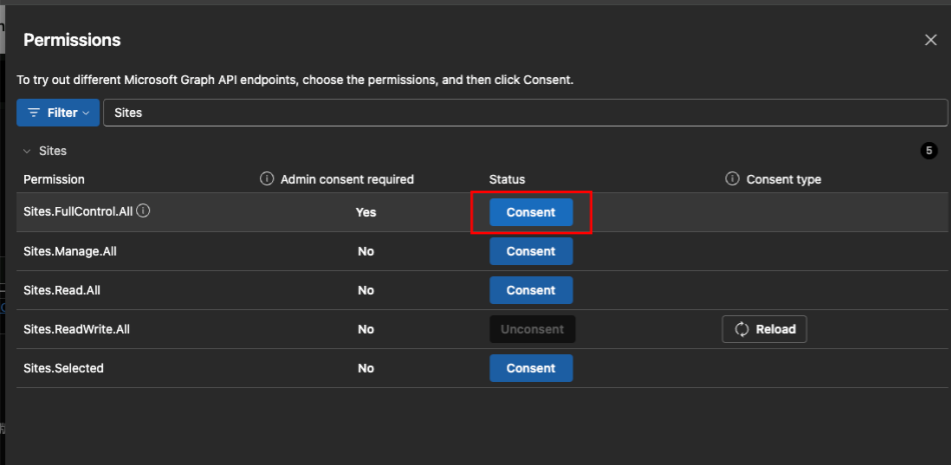
Task: Select the Sites.Read.All permission name
Action: [x=62, y=290]
